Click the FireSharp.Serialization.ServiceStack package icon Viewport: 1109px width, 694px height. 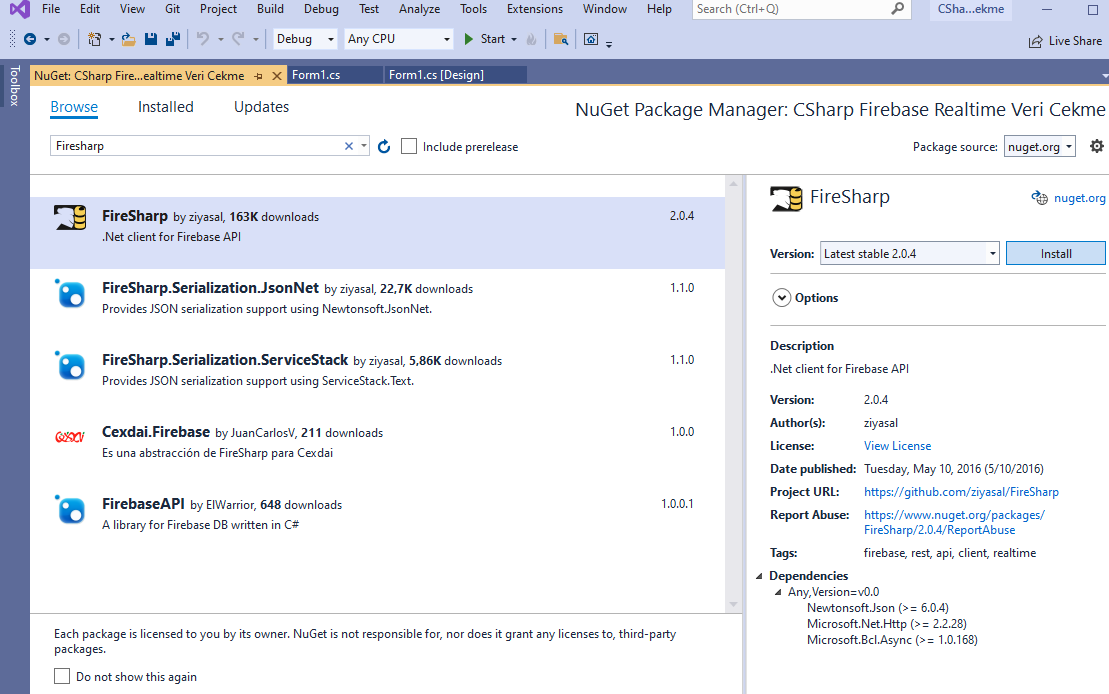[x=71, y=366]
